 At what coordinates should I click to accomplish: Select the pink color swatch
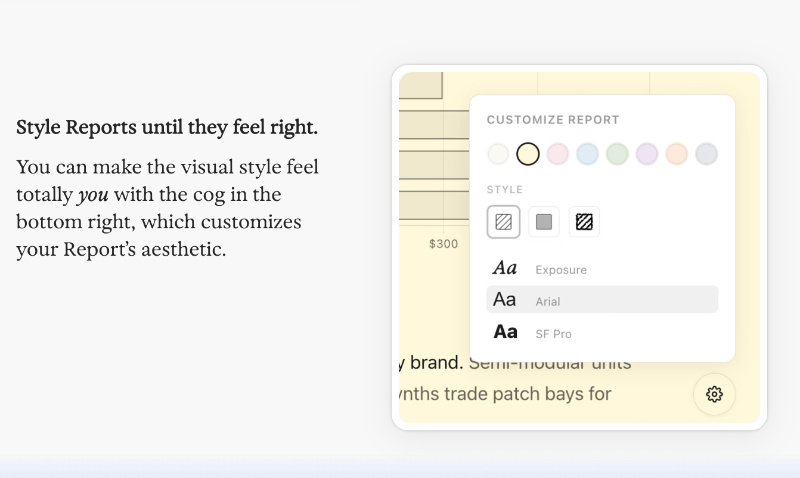tap(558, 154)
